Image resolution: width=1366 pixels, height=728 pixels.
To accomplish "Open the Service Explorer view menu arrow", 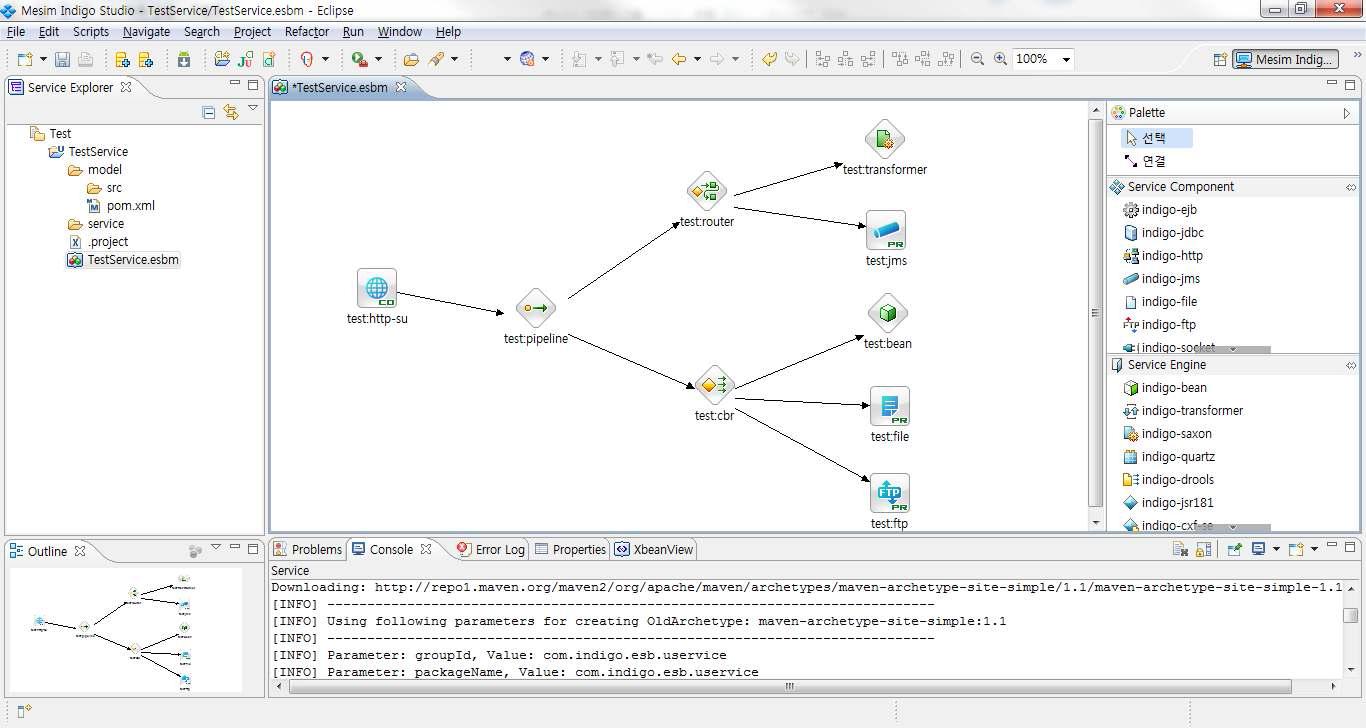I will tap(253, 109).
